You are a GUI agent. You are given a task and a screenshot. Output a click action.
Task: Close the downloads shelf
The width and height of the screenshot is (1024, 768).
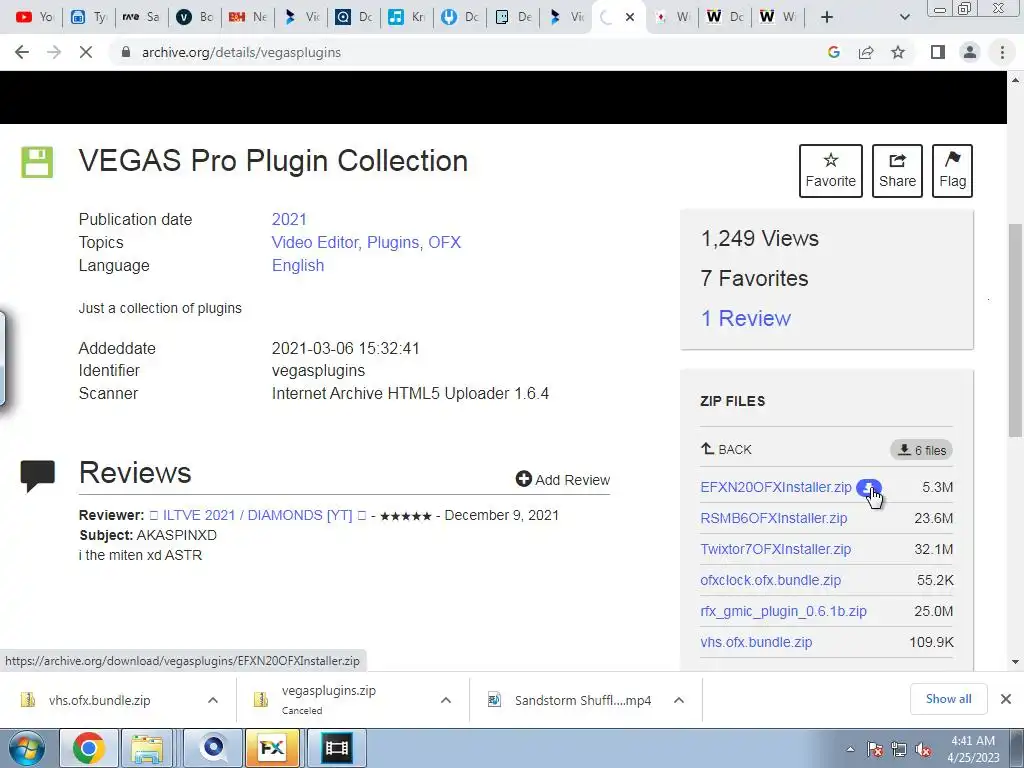tap(1006, 699)
